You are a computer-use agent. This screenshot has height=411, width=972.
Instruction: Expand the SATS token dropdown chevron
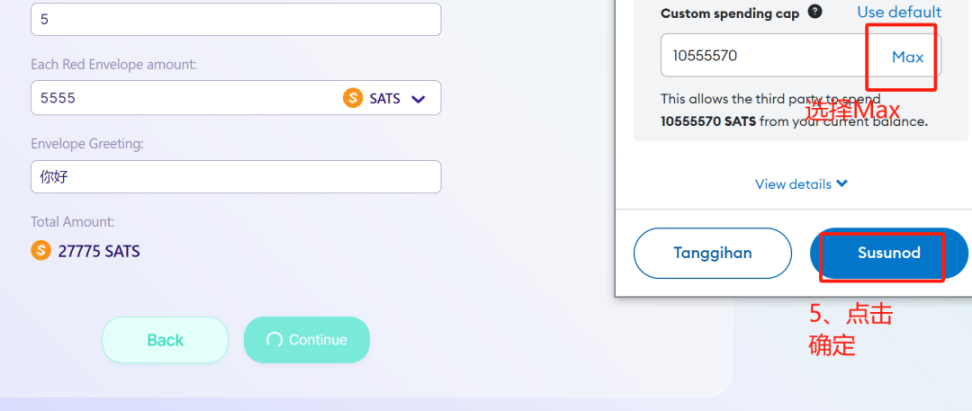[418, 99]
